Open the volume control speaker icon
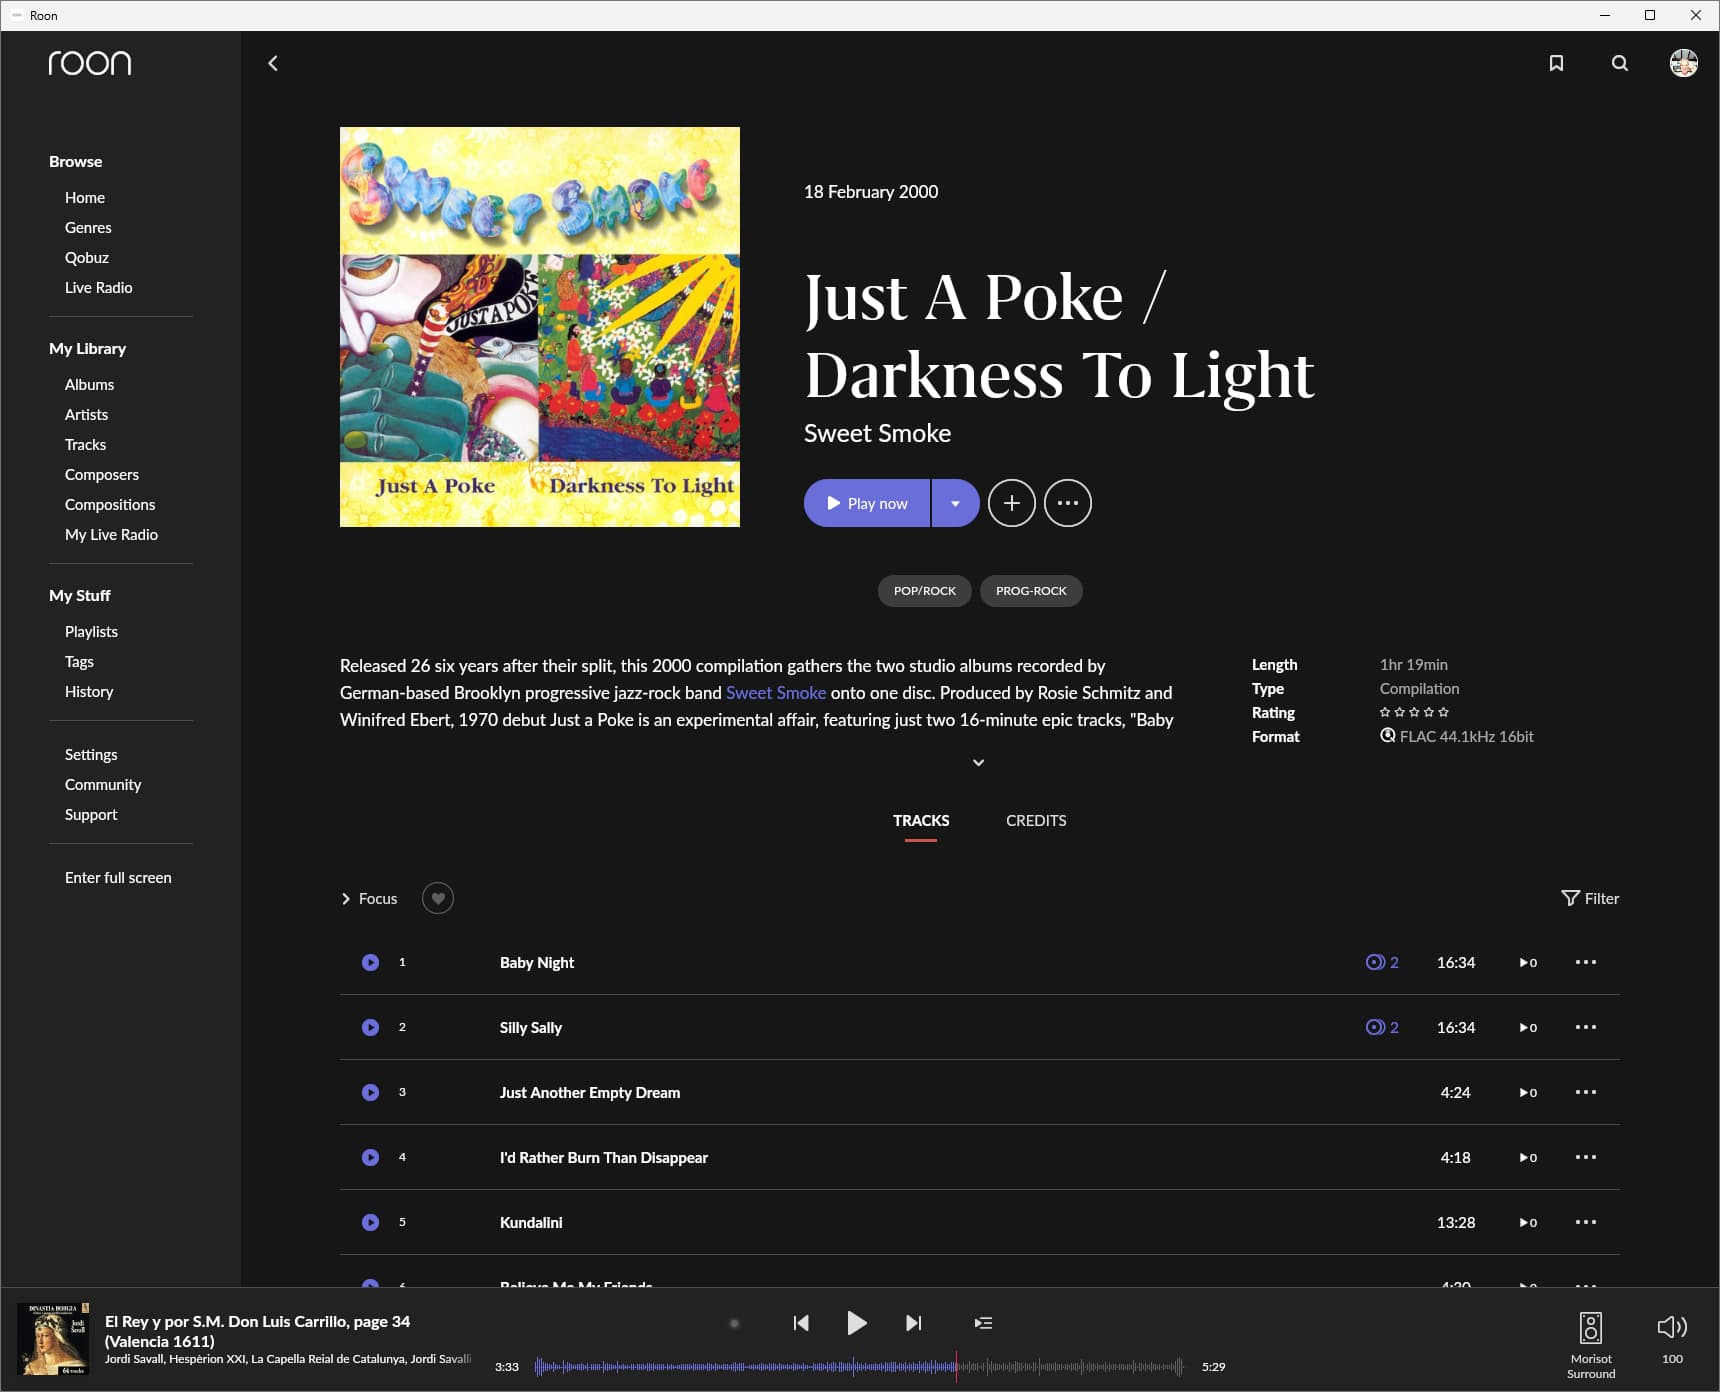 (x=1671, y=1326)
